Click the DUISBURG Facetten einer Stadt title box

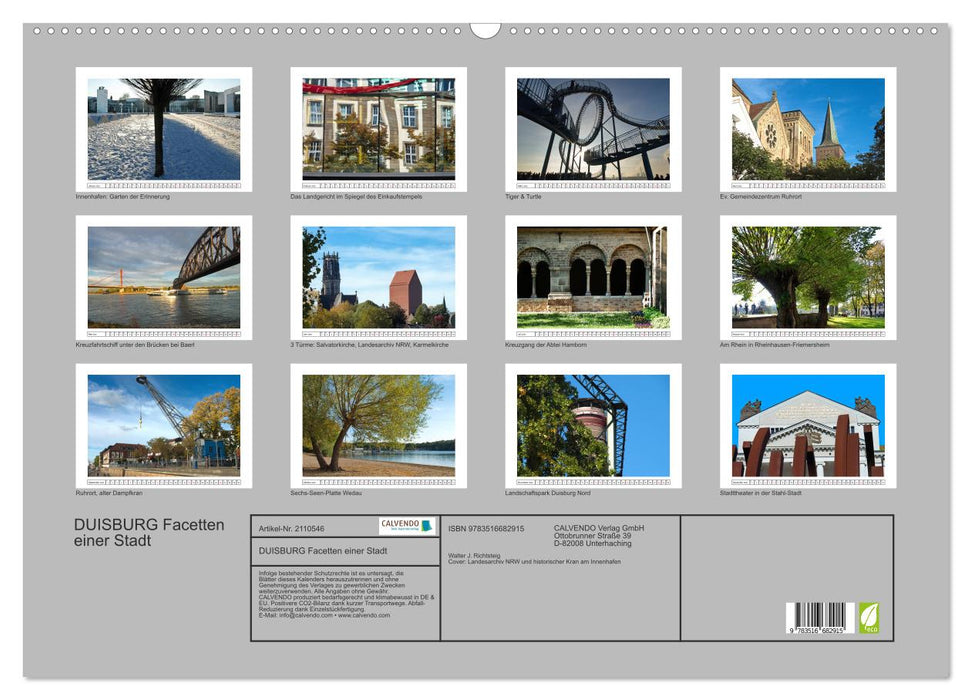[321, 551]
